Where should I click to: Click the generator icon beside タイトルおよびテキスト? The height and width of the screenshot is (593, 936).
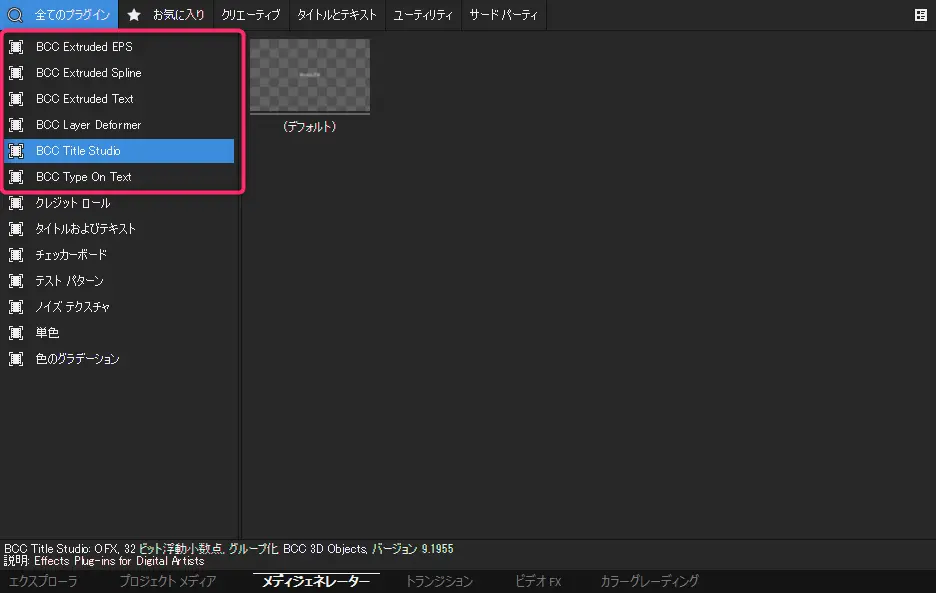[16, 229]
